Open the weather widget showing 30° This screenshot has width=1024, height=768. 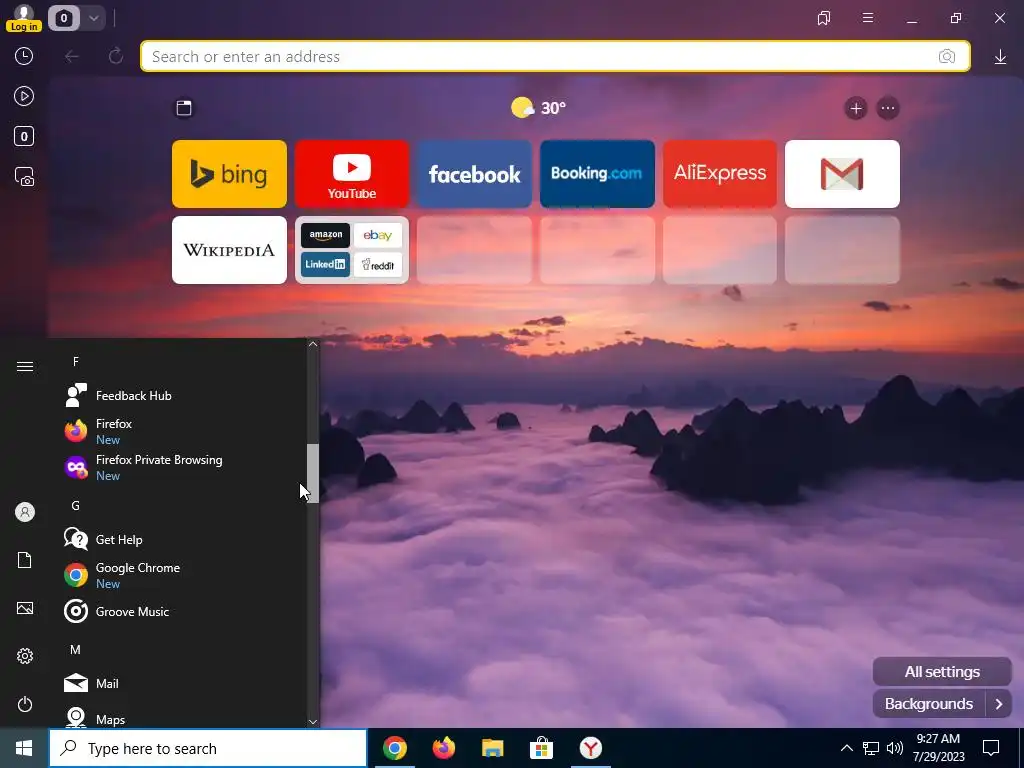click(538, 108)
